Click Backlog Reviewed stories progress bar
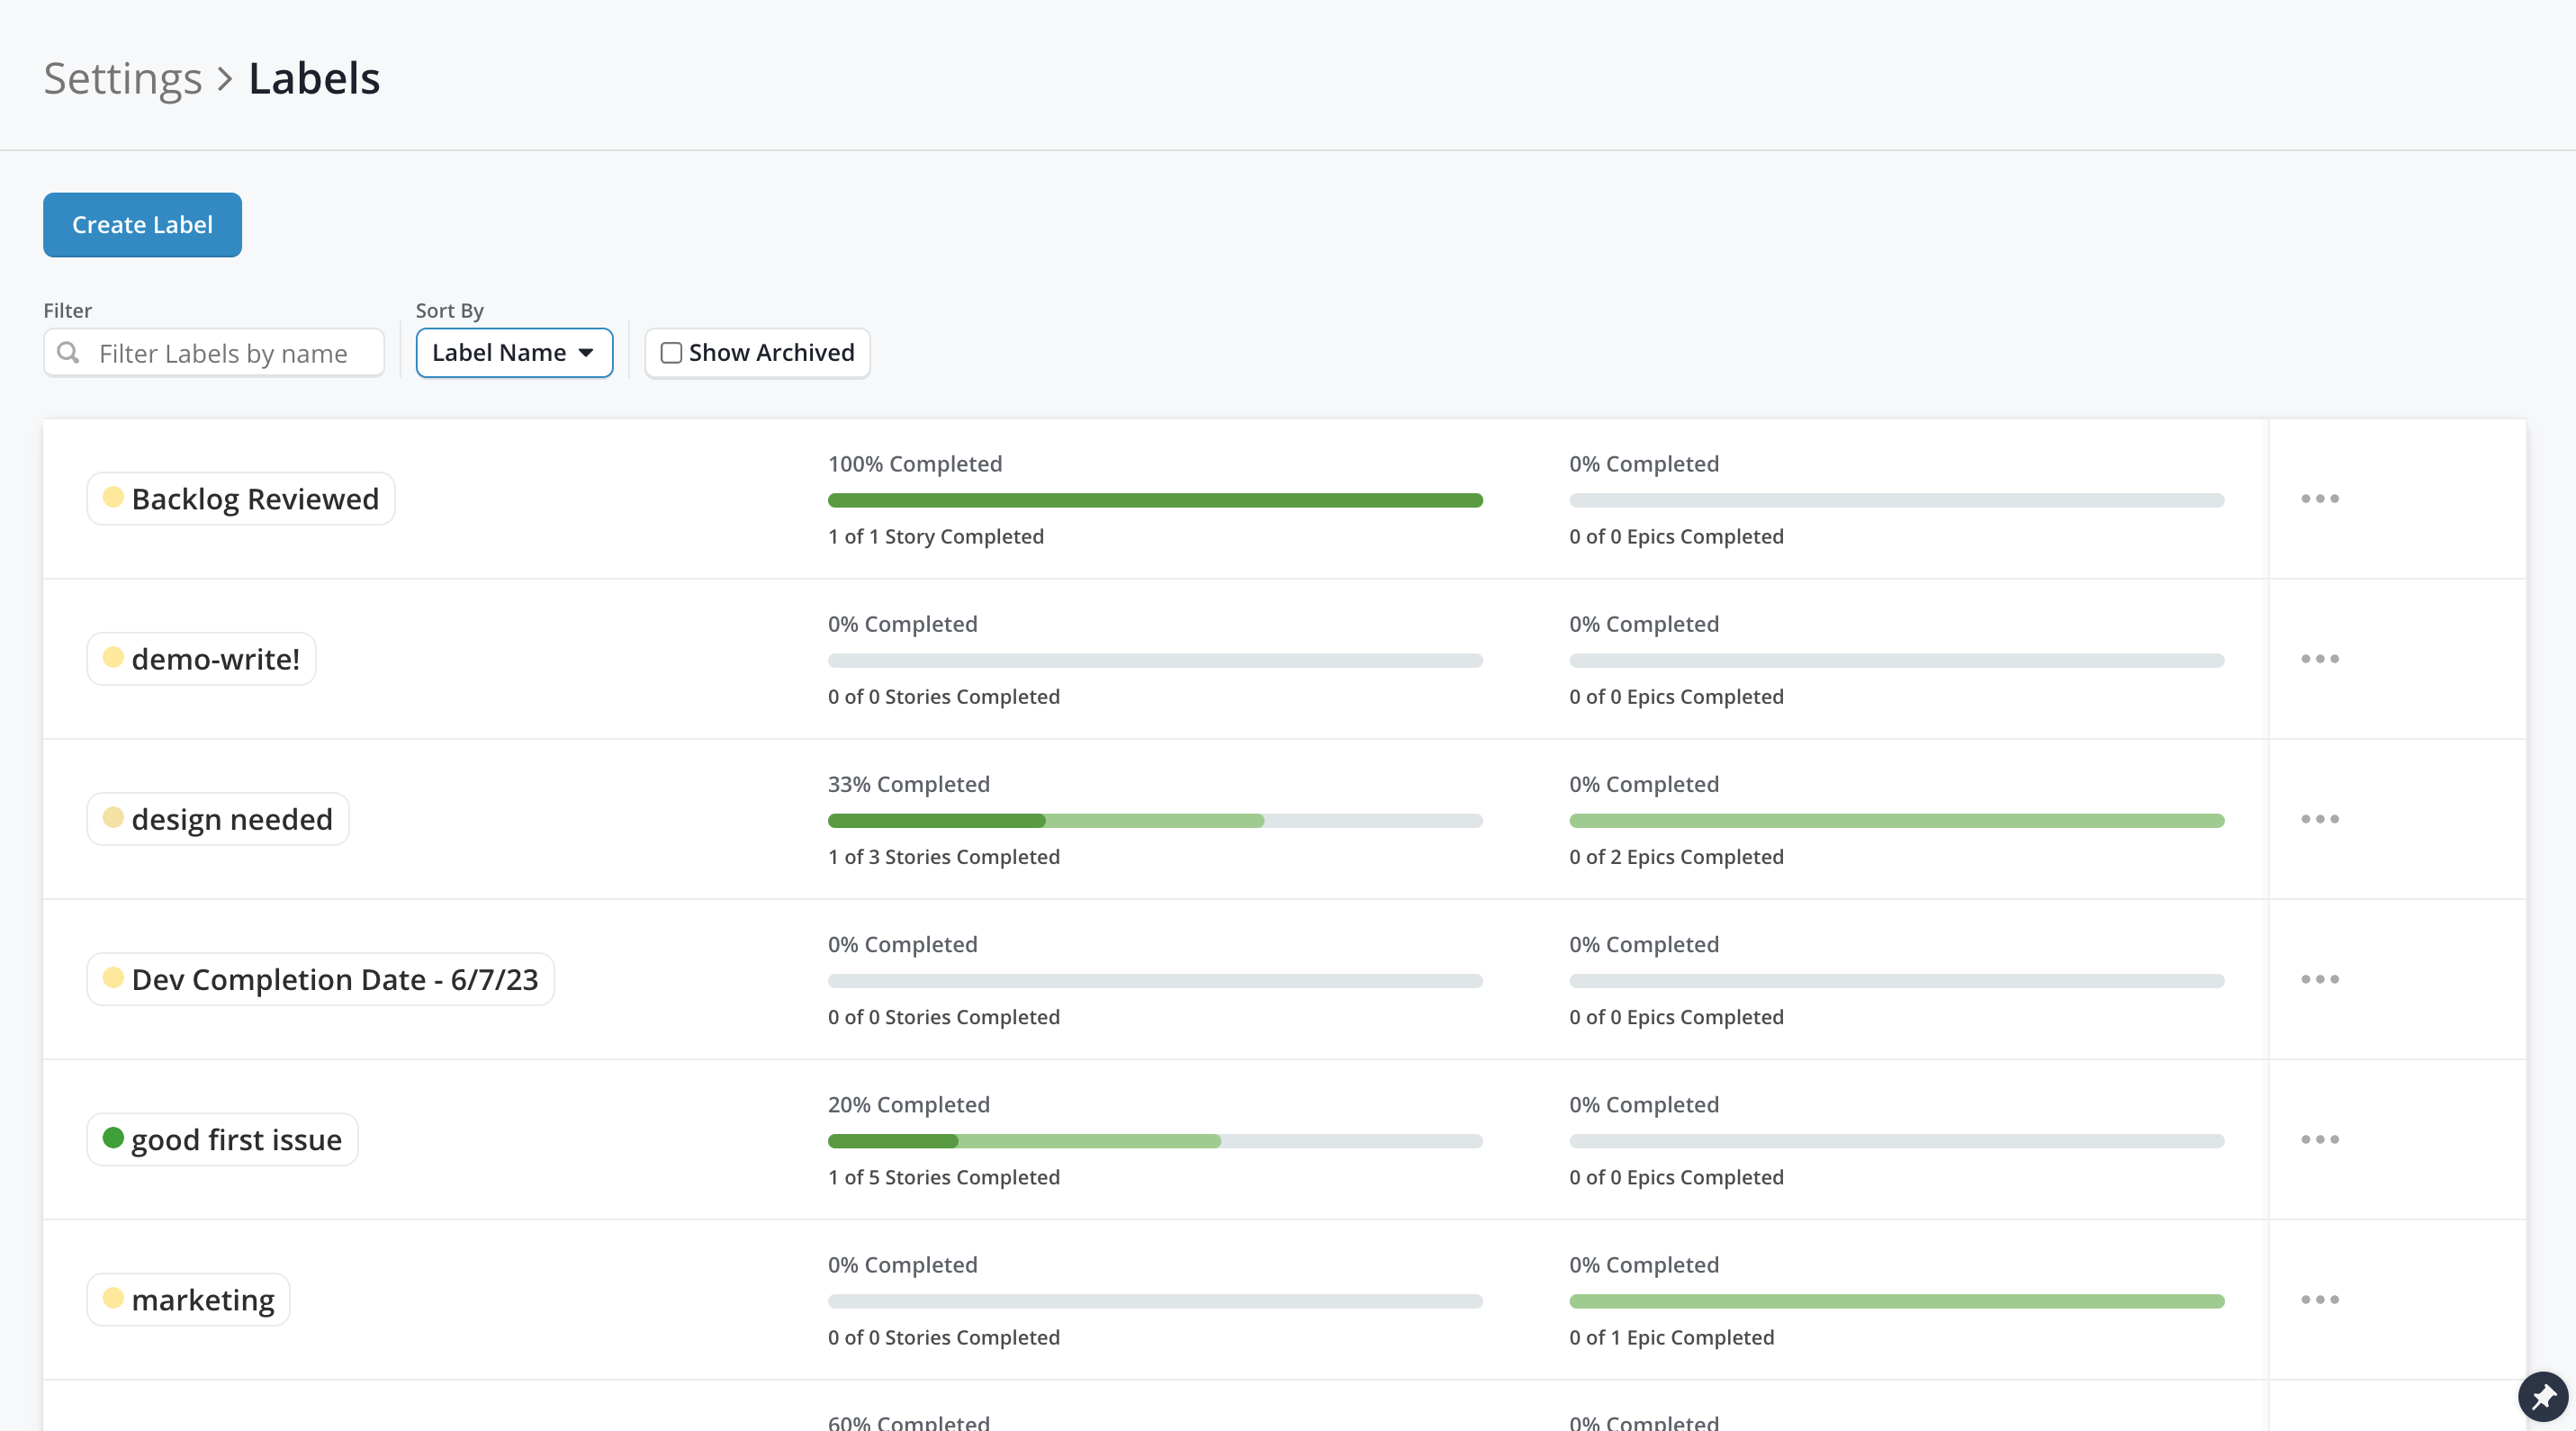The height and width of the screenshot is (1431, 2576). (1155, 500)
